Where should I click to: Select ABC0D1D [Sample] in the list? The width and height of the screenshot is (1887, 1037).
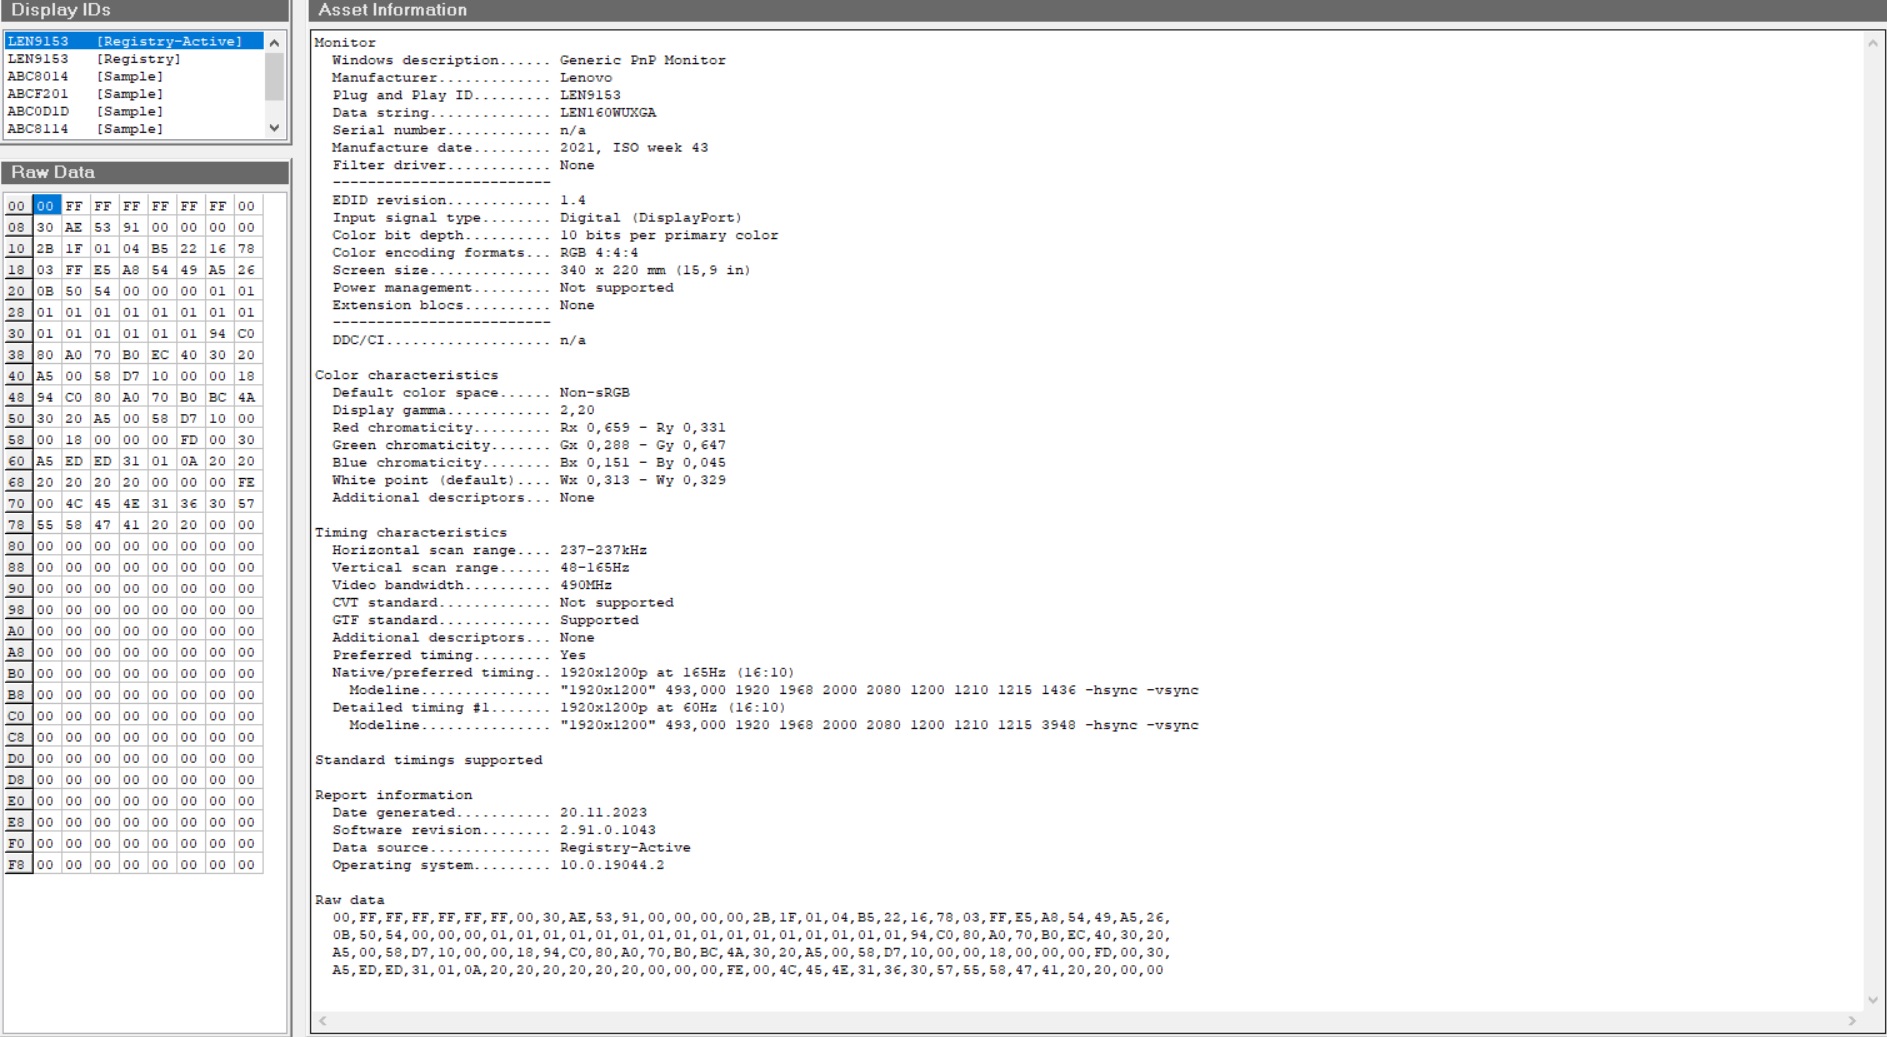(x=134, y=111)
